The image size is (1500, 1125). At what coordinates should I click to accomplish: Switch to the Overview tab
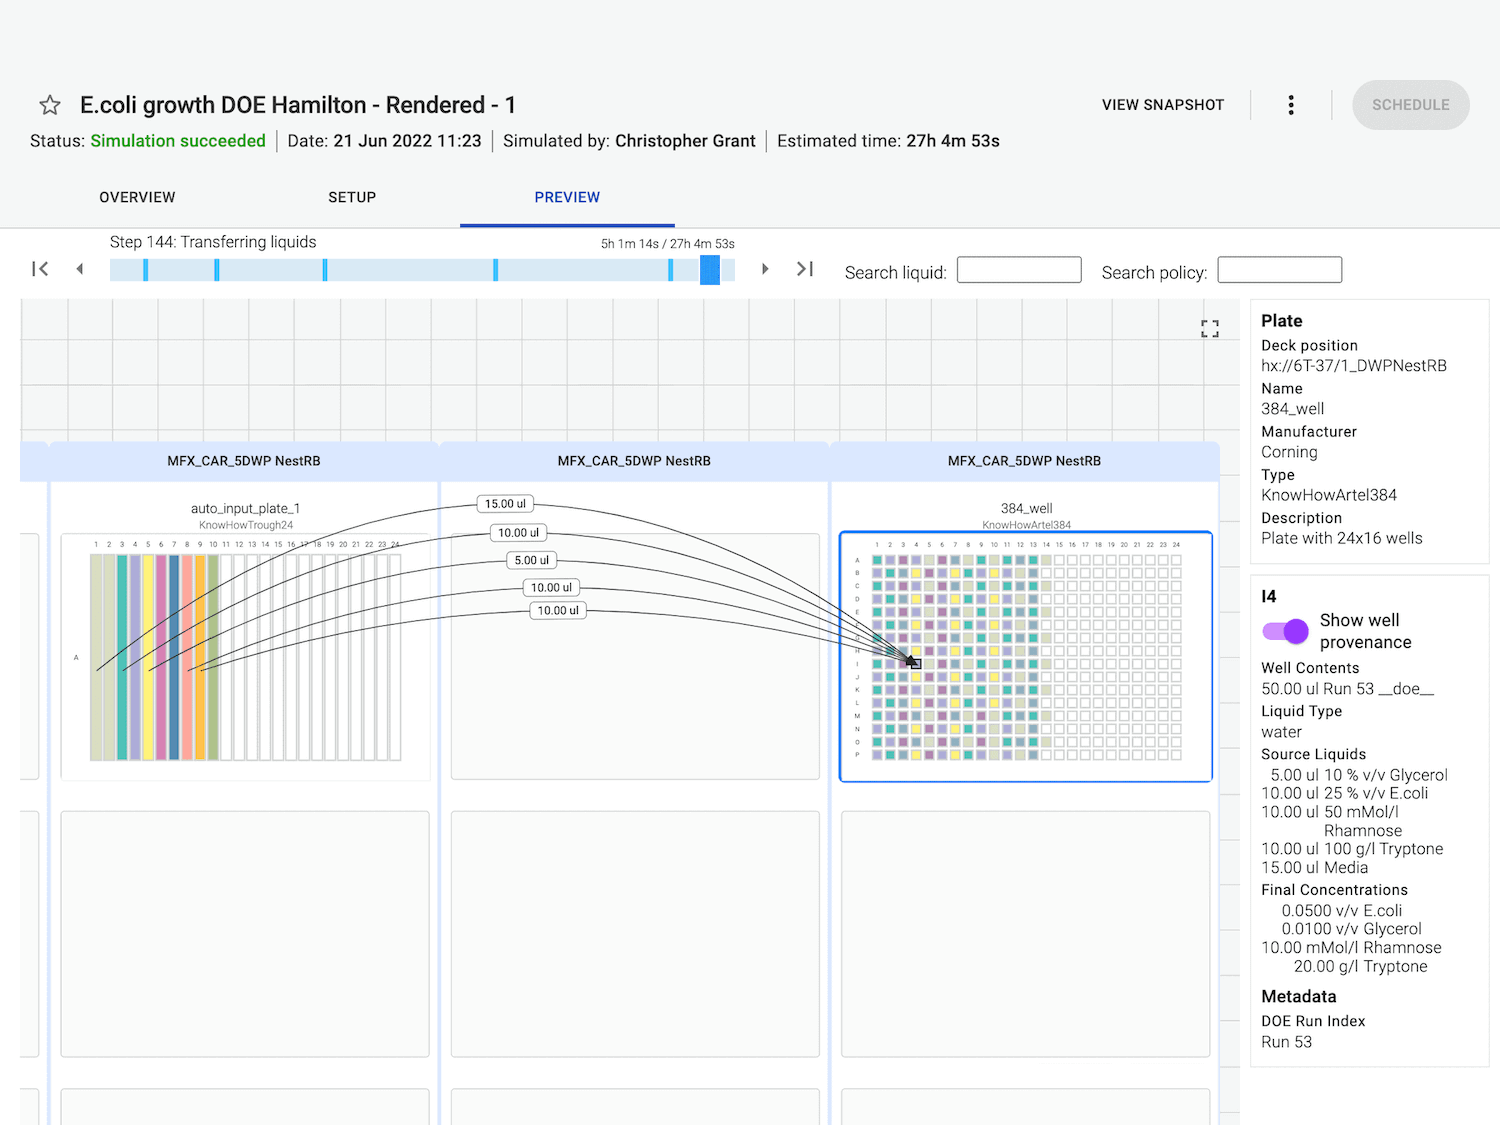[x=137, y=197]
